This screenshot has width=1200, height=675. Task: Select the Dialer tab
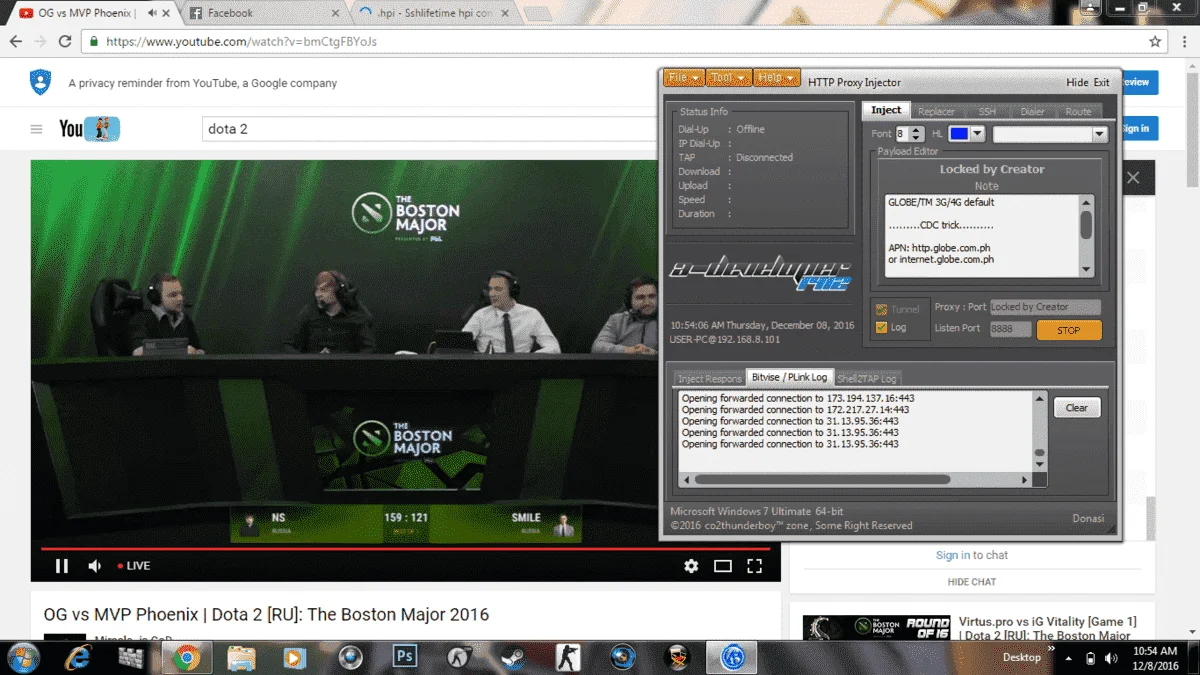(x=1032, y=111)
